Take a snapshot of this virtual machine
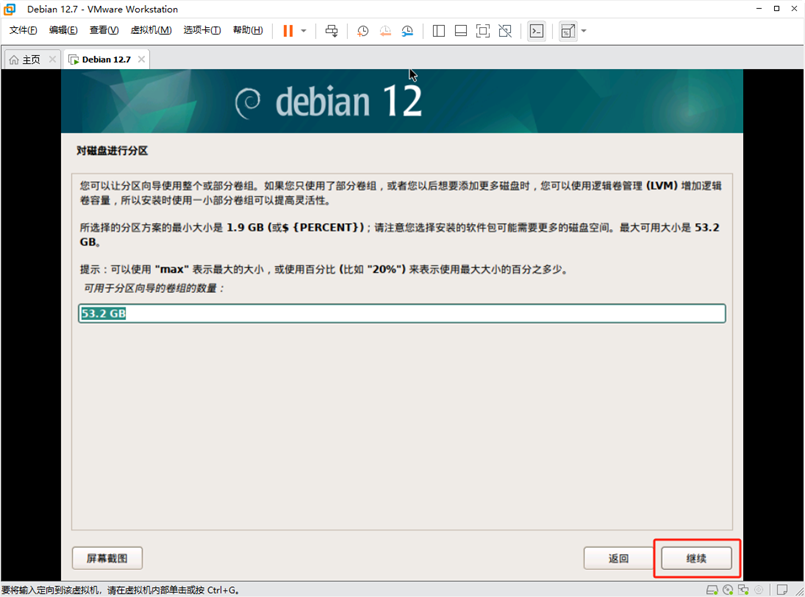Image resolution: width=805 pixels, height=597 pixels. (363, 31)
